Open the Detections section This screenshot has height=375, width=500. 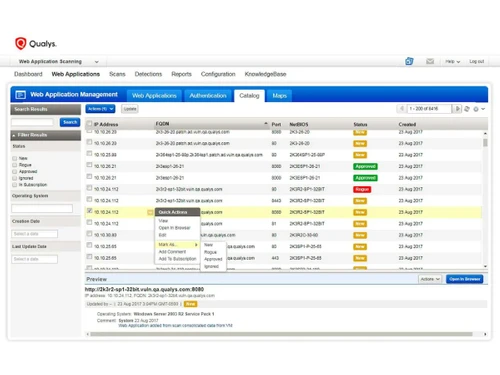pyautogui.click(x=148, y=74)
